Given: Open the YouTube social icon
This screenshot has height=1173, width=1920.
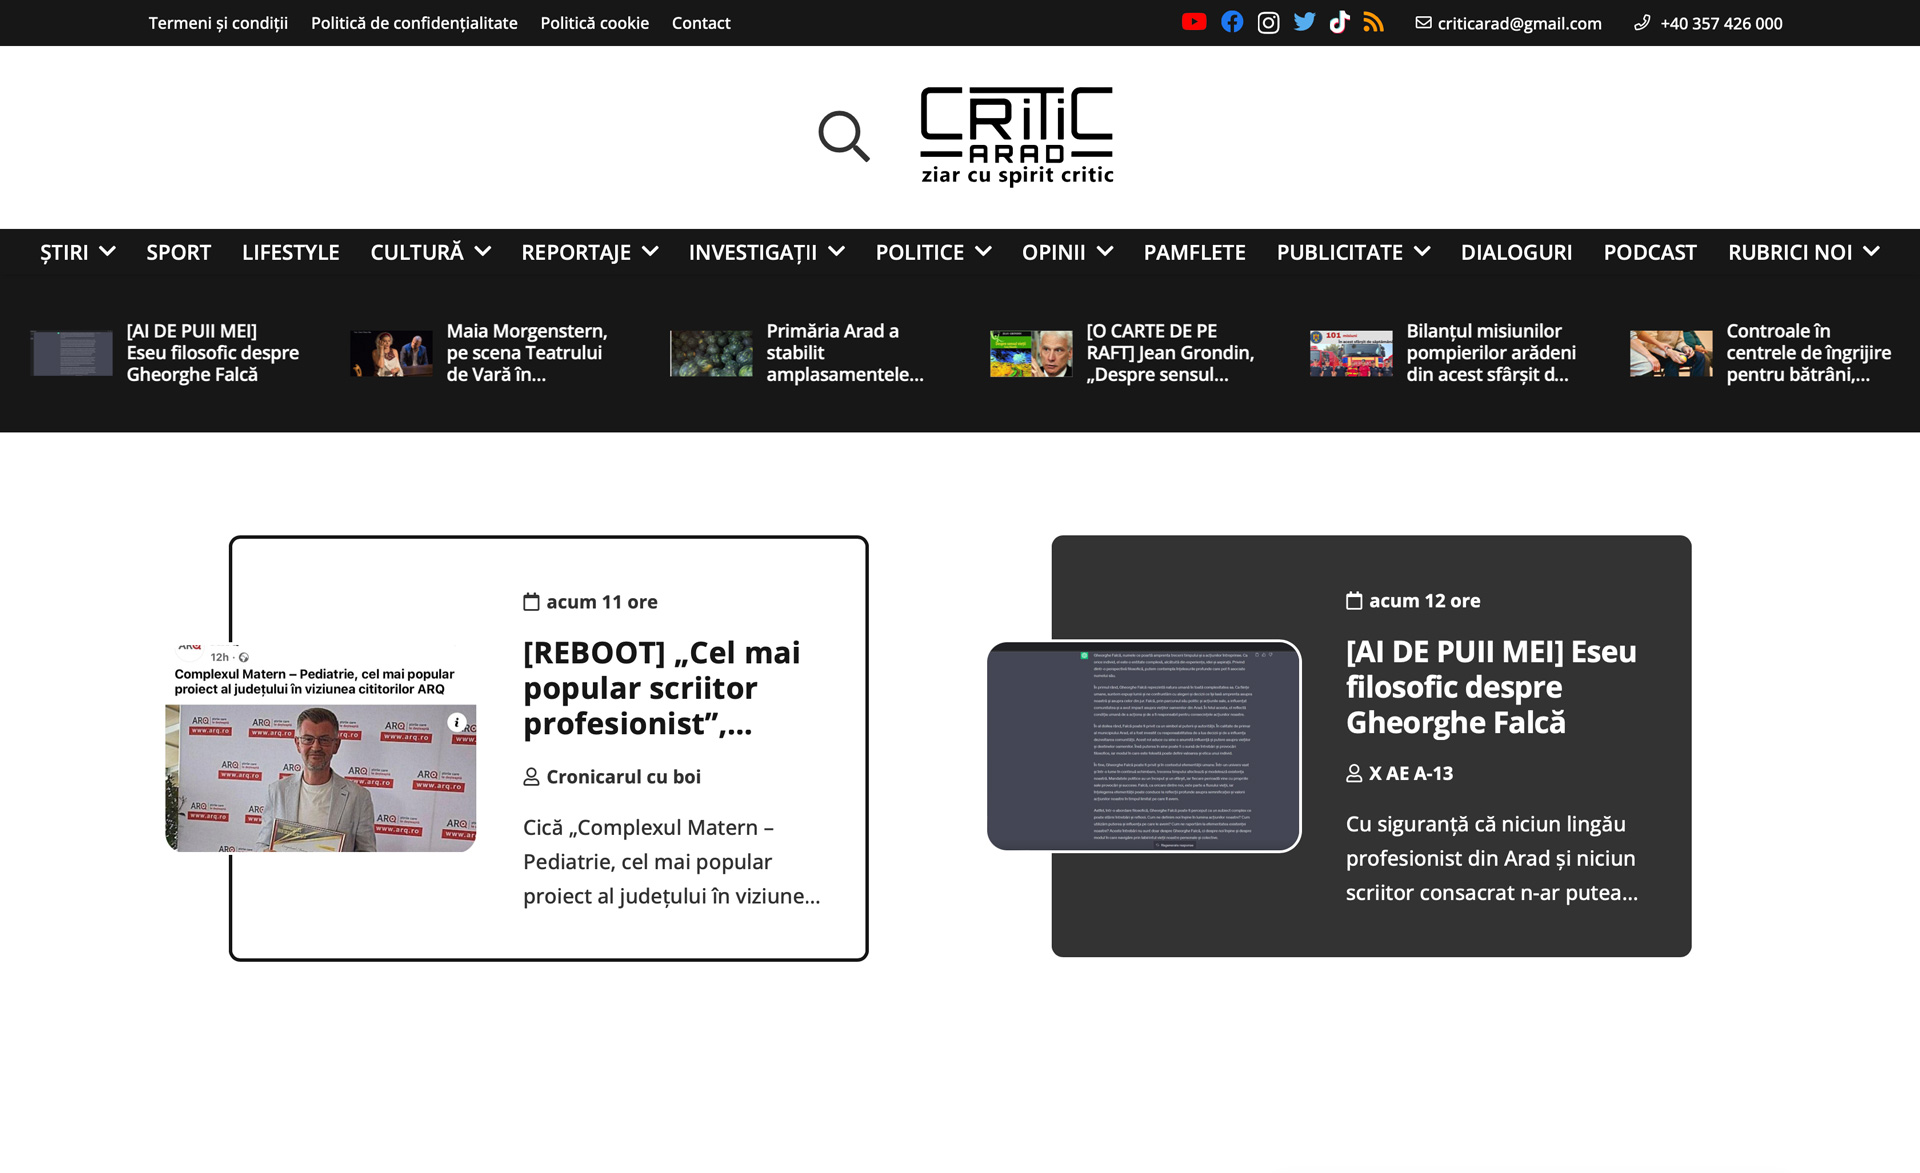Looking at the screenshot, I should [x=1194, y=22].
